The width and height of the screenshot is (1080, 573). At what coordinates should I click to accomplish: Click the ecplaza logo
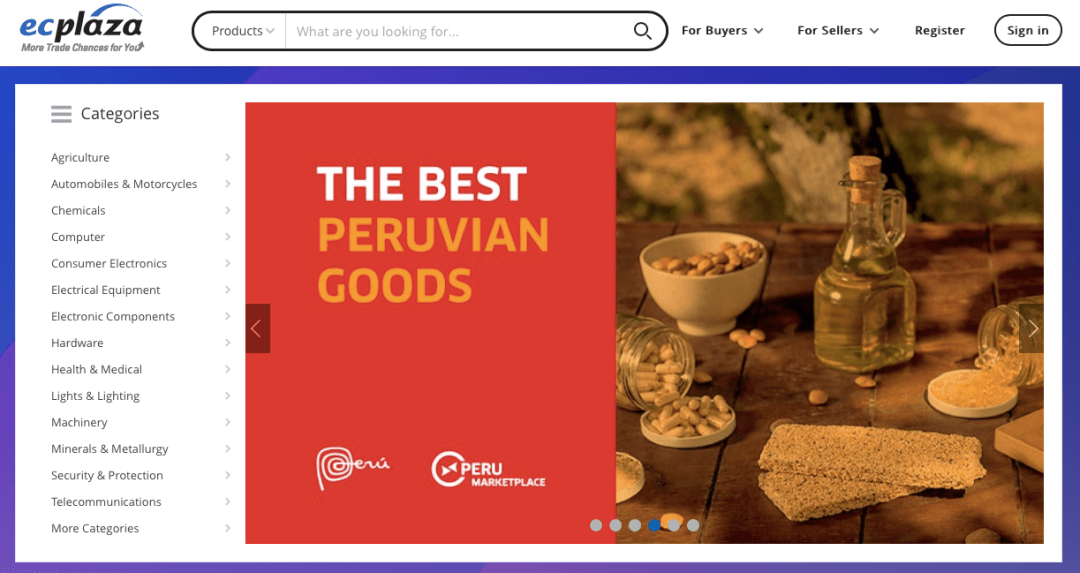point(82,29)
